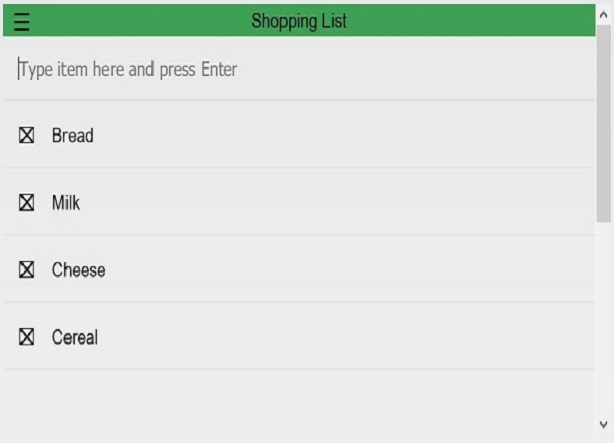
Task: Open the hamburger menu
Action: point(21,21)
